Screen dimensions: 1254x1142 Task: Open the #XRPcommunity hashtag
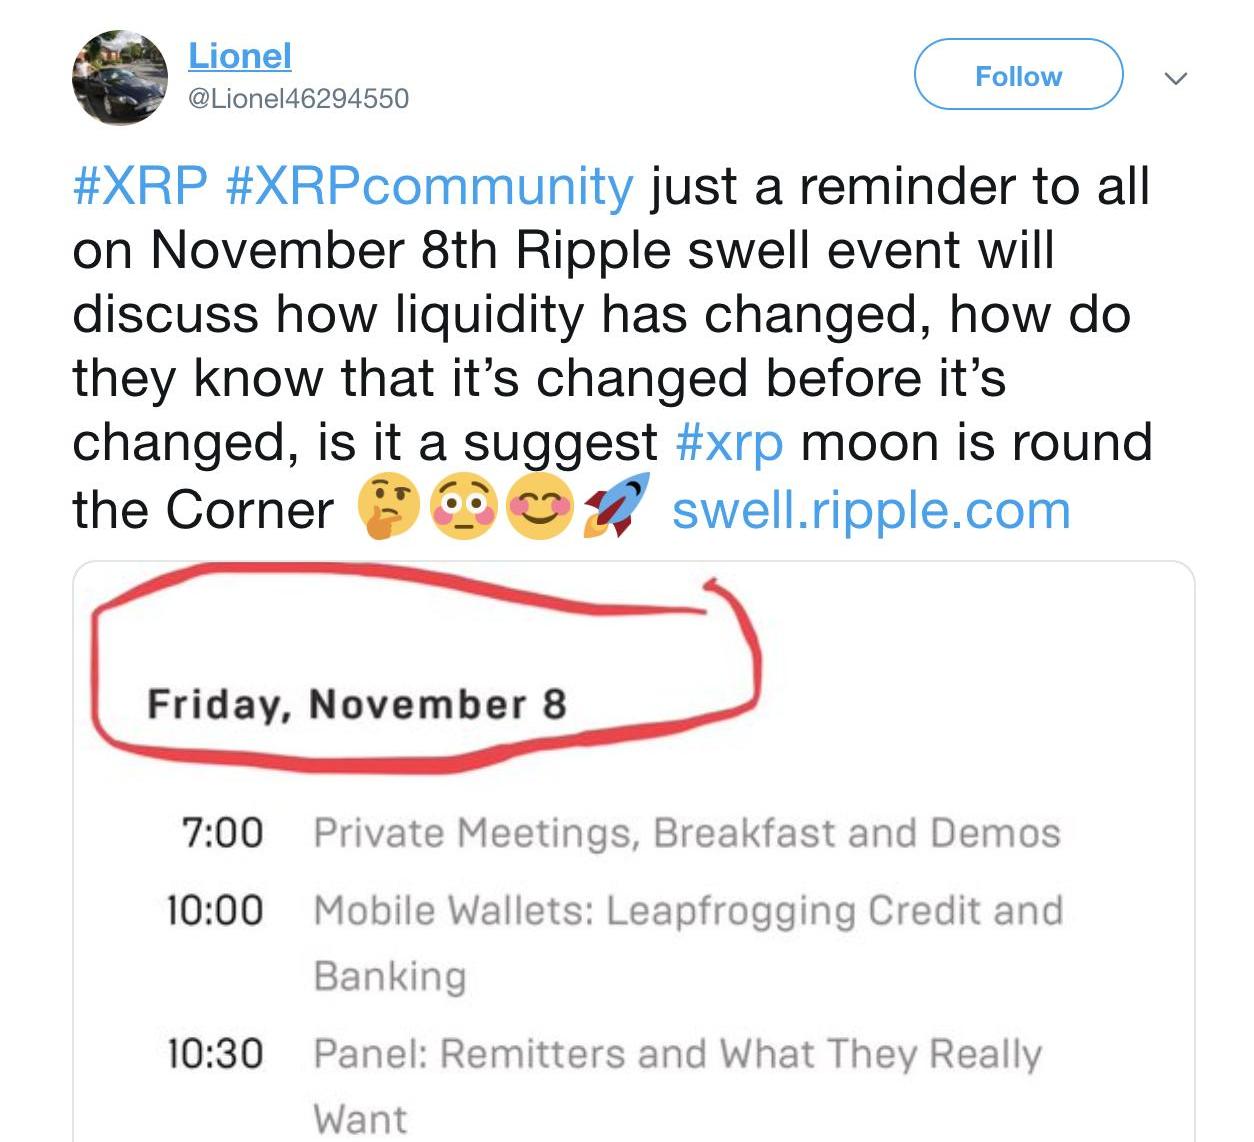click(430, 188)
